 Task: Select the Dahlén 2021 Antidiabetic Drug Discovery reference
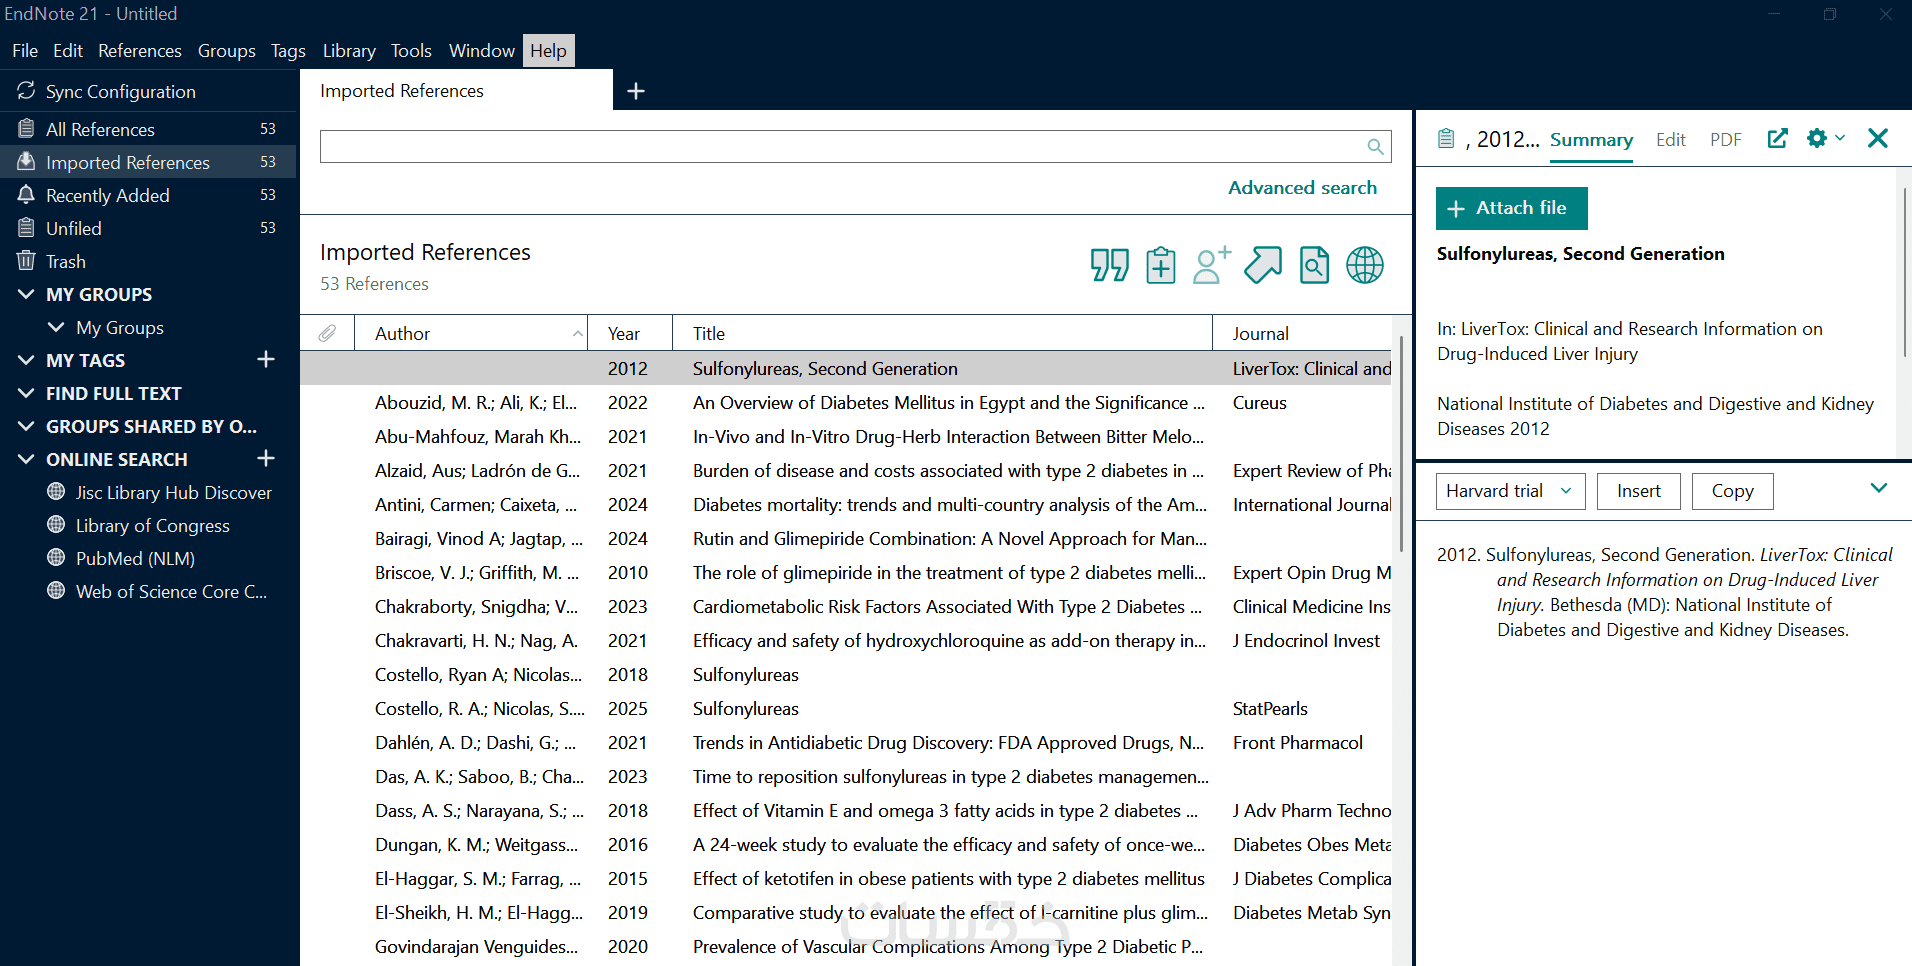coord(846,743)
